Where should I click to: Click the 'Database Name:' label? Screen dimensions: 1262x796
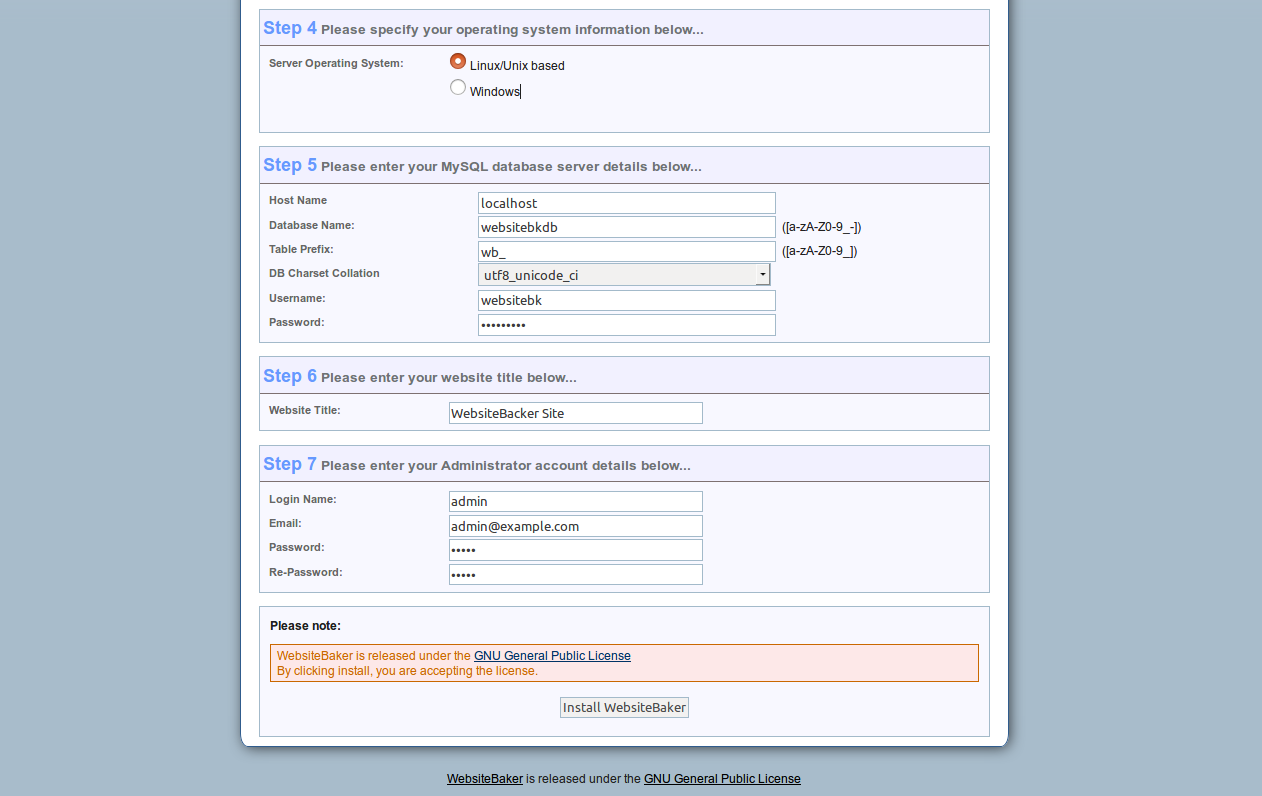click(x=312, y=225)
